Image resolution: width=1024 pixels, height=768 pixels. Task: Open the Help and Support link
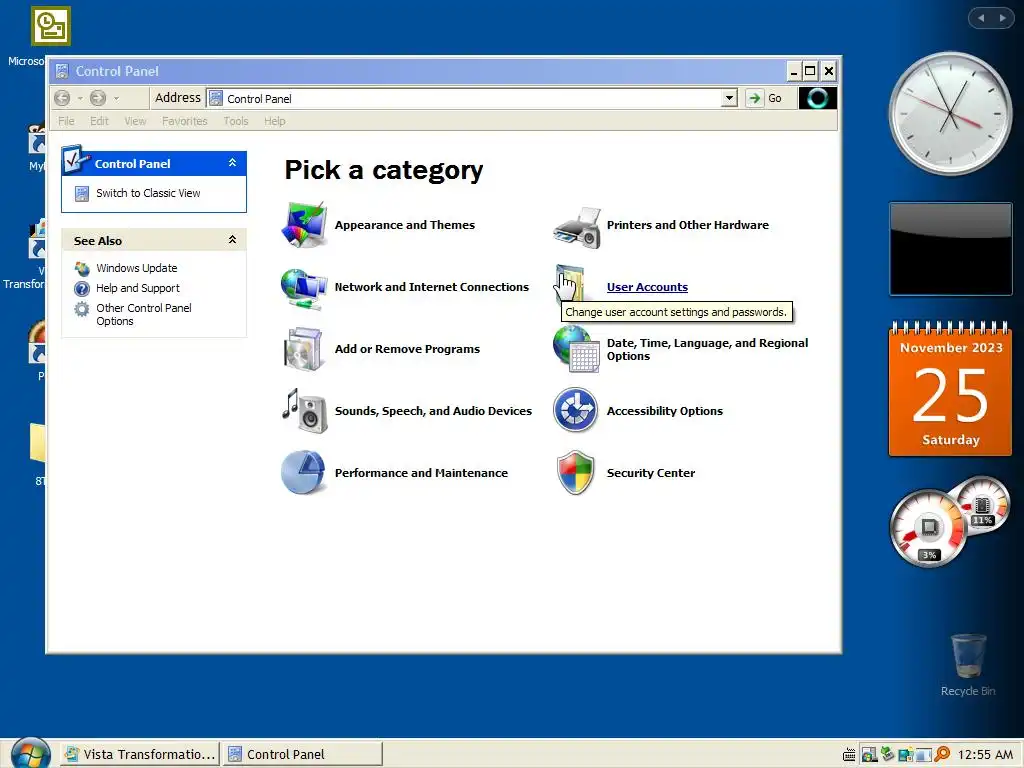tap(138, 288)
